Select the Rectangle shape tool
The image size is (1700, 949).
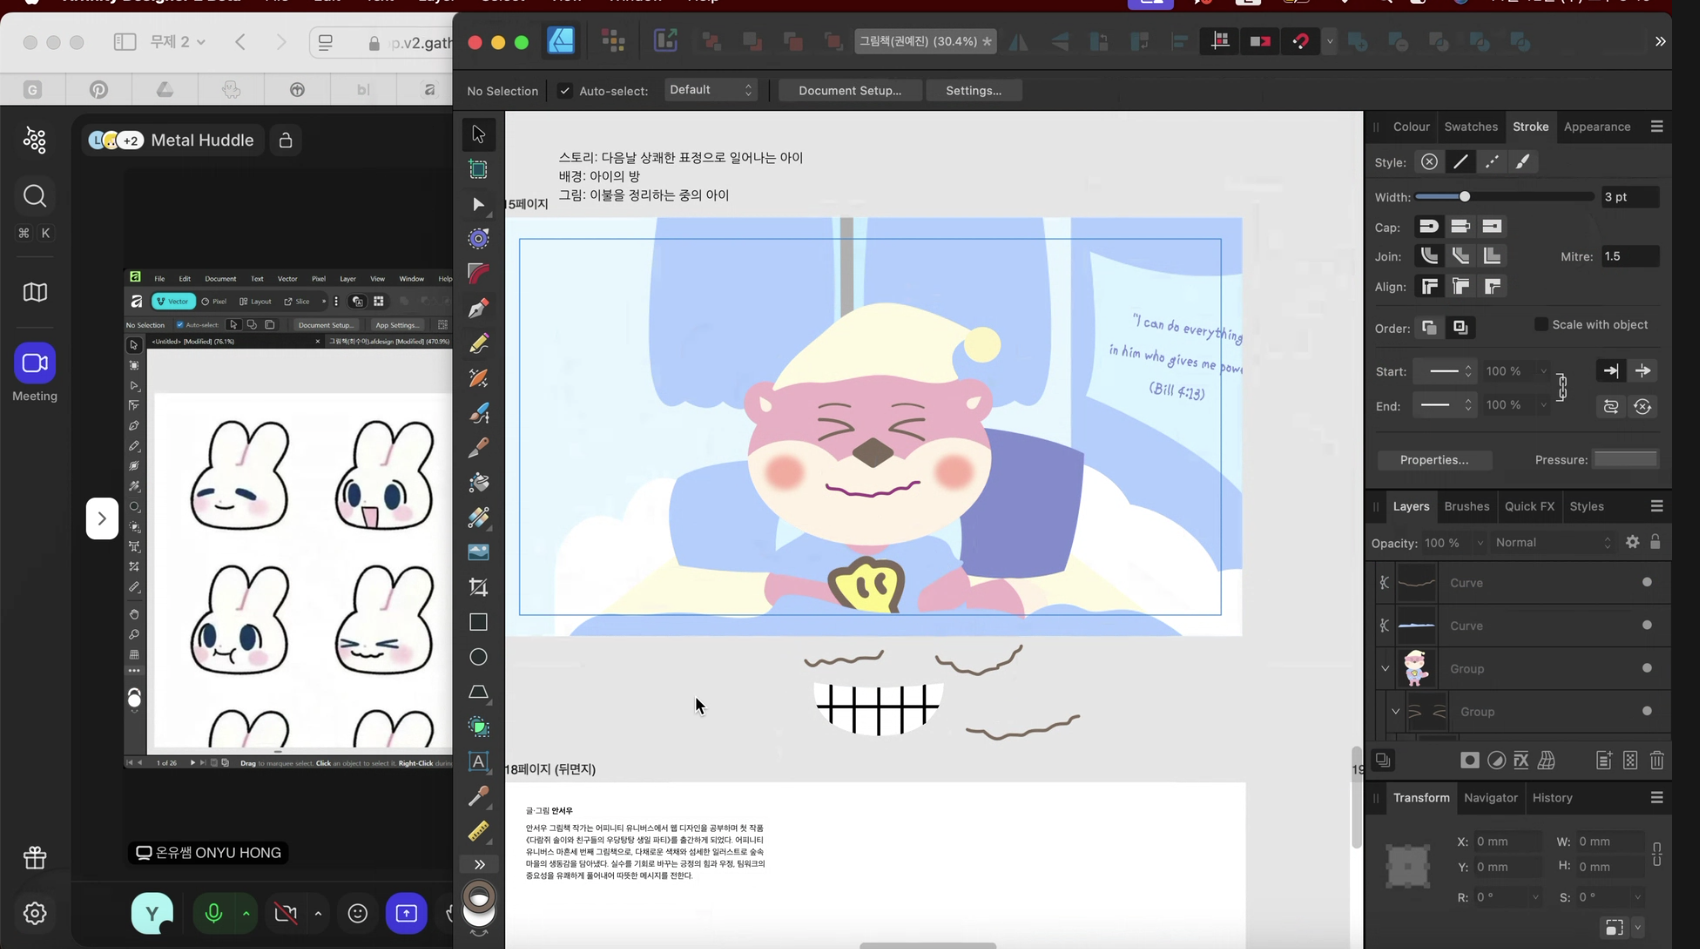(479, 622)
